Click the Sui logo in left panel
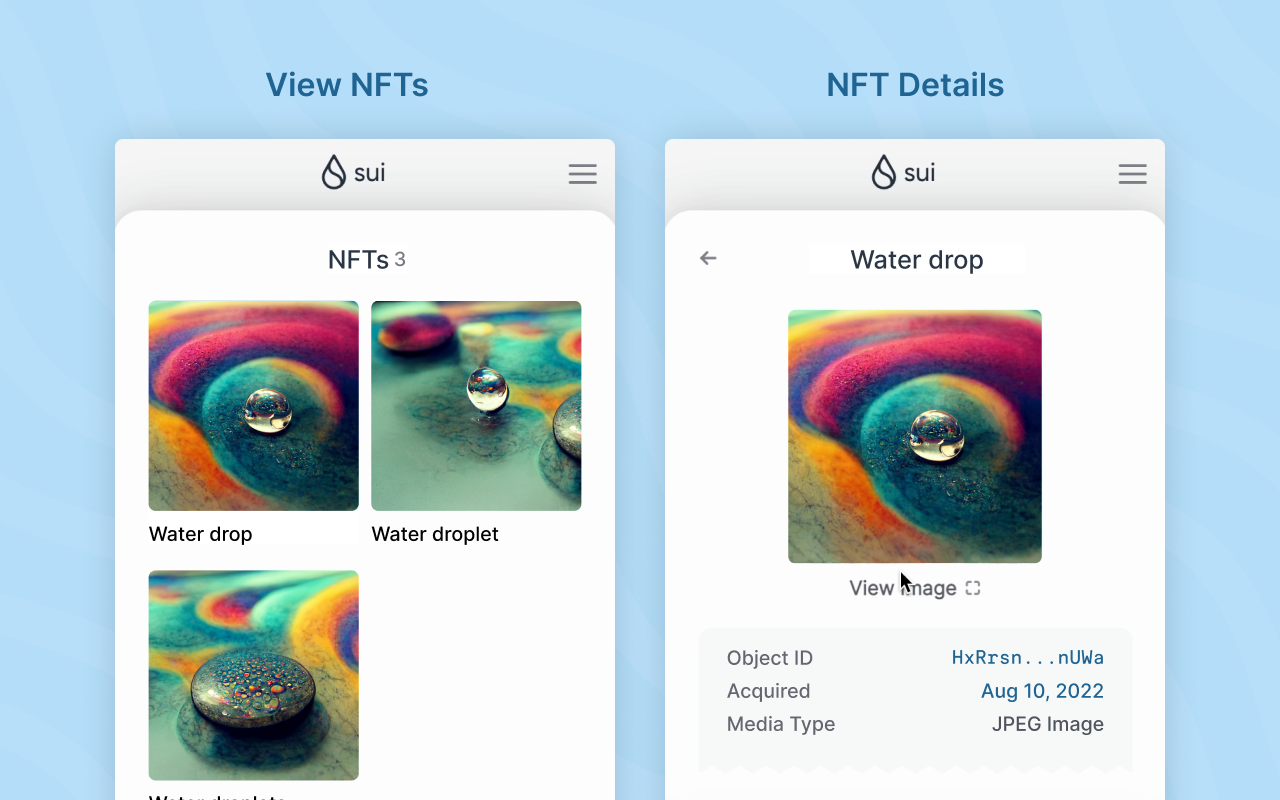The image size is (1280, 800). 353,172
